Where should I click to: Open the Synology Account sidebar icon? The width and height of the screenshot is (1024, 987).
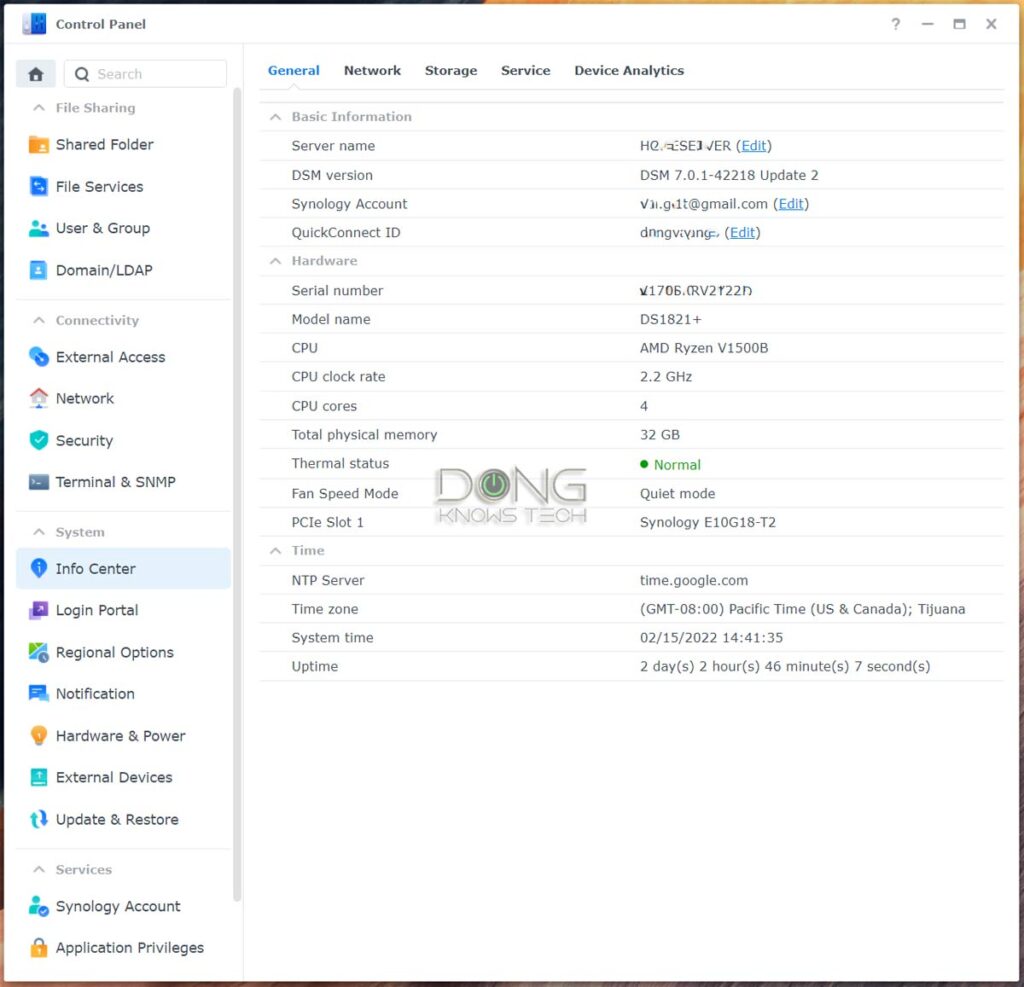[x=39, y=906]
